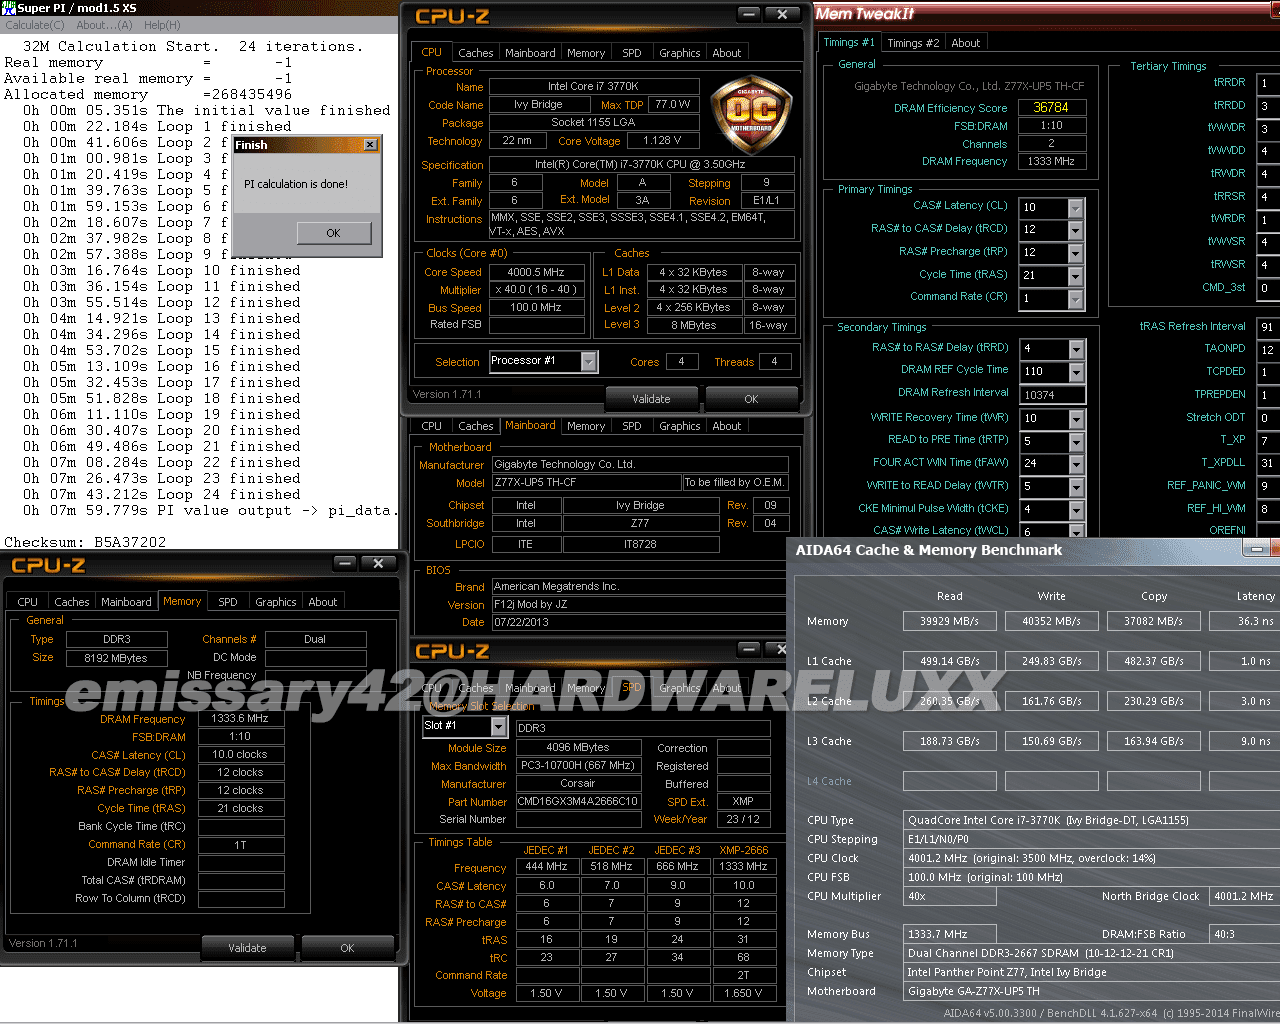Click the Southbridge Z77 field in CPU-Z Mainboard
The width and height of the screenshot is (1280, 1024).
pos(640,523)
